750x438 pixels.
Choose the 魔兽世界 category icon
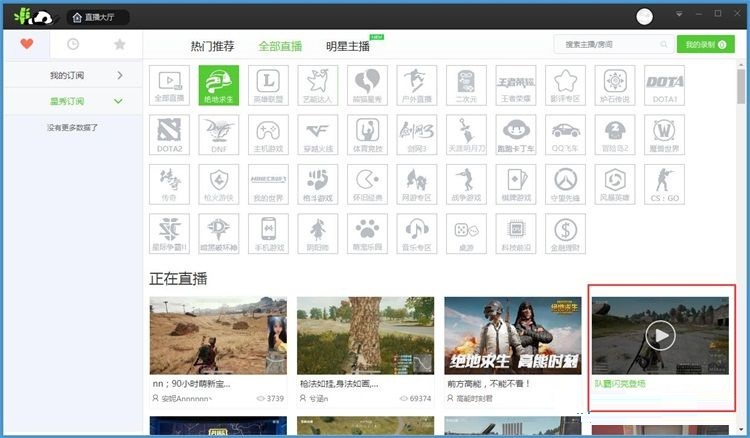(665, 134)
